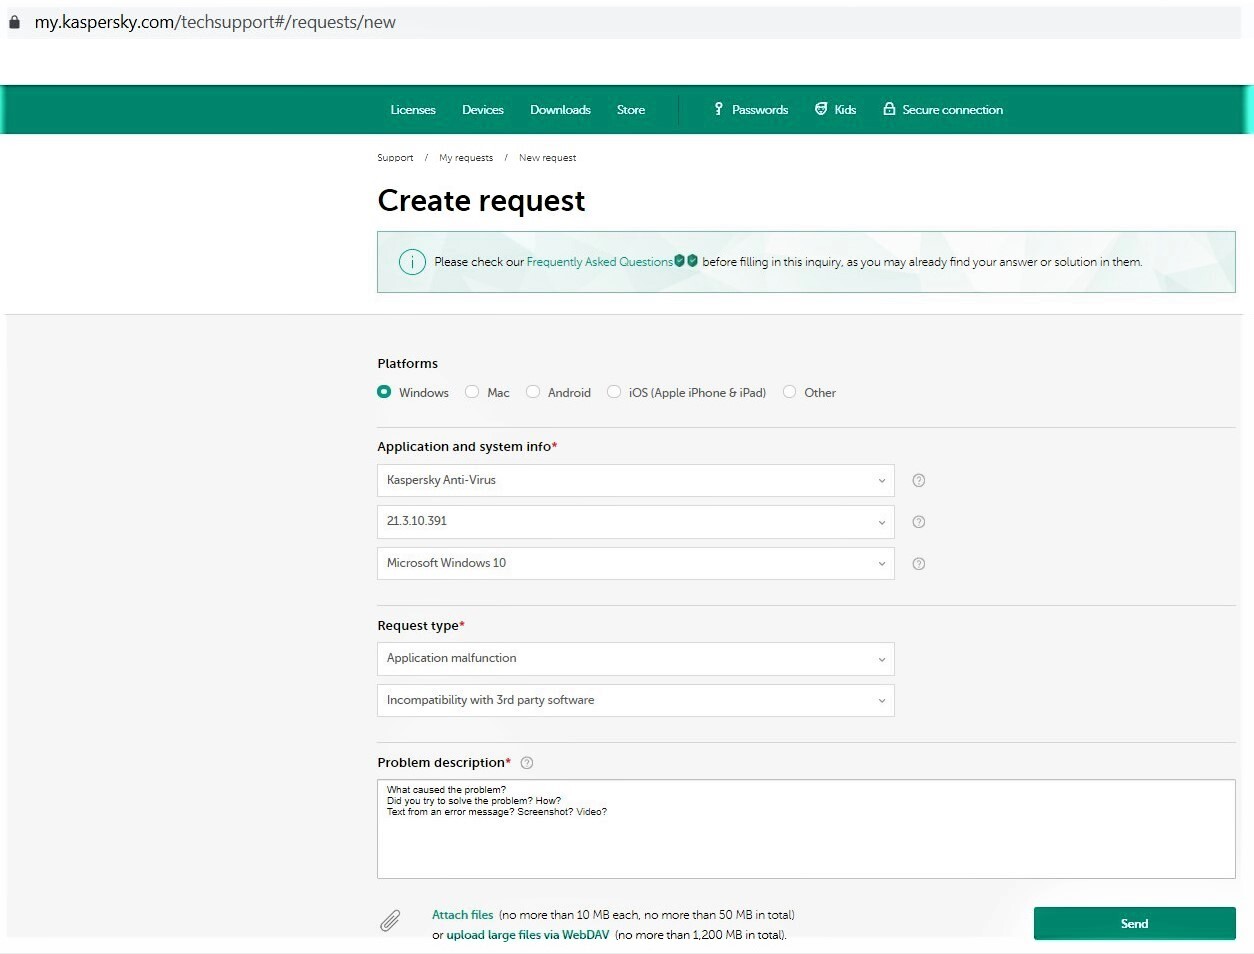Click the upload large files via WebDAV link
Screen dimensions: 1254x954
click(527, 935)
